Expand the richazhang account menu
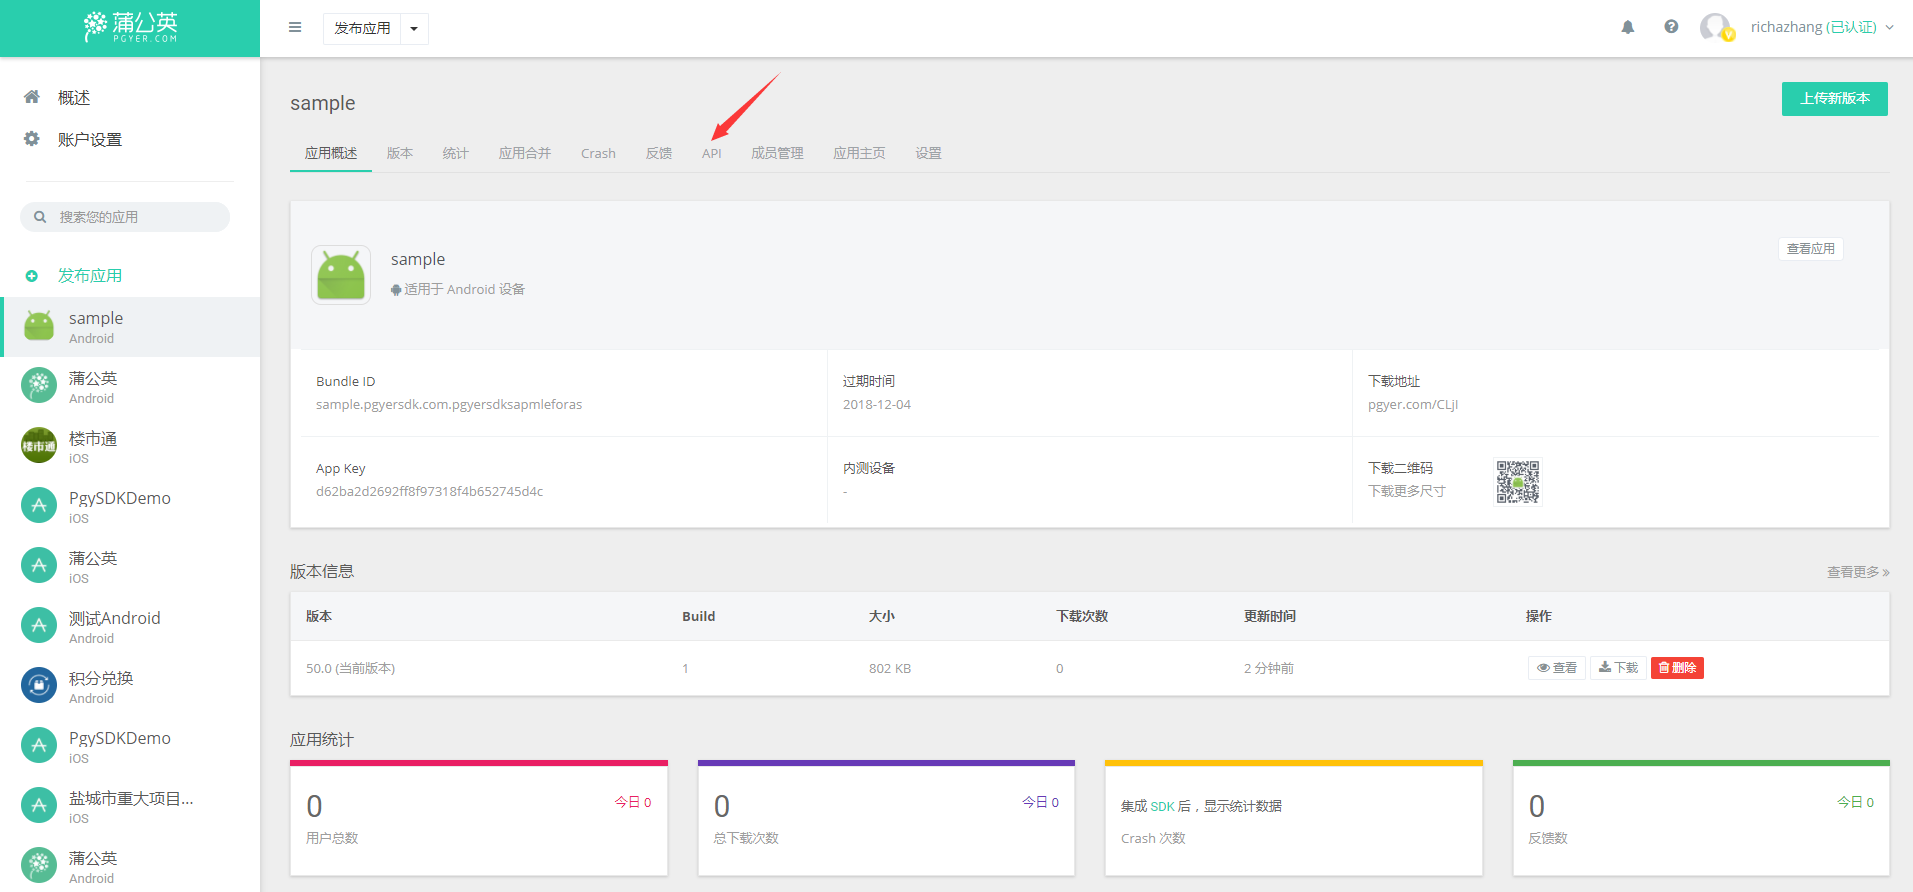 tap(1822, 27)
